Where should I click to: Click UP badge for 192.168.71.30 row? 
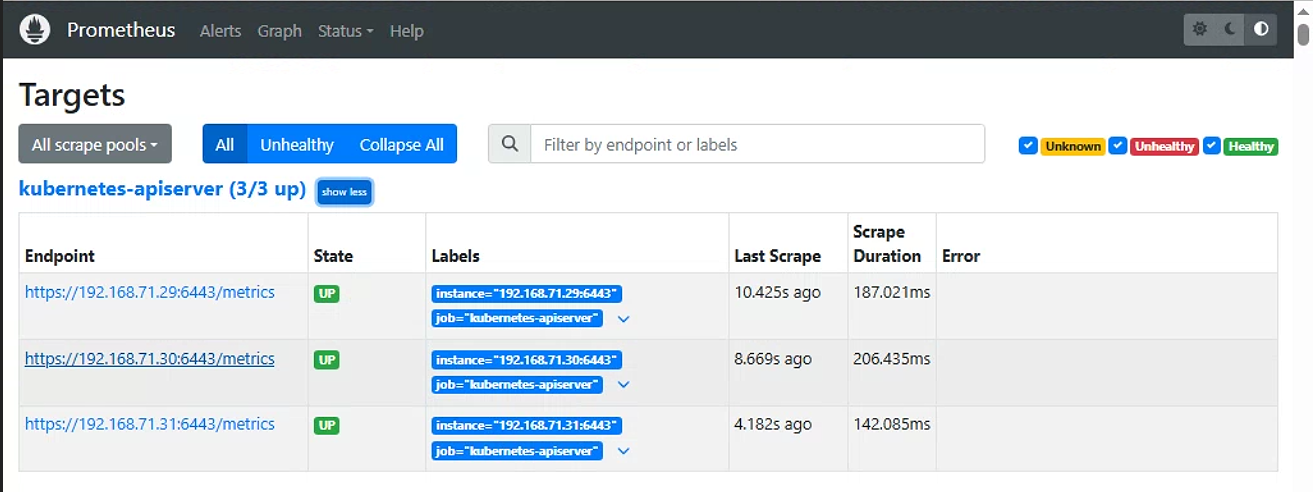click(x=327, y=360)
